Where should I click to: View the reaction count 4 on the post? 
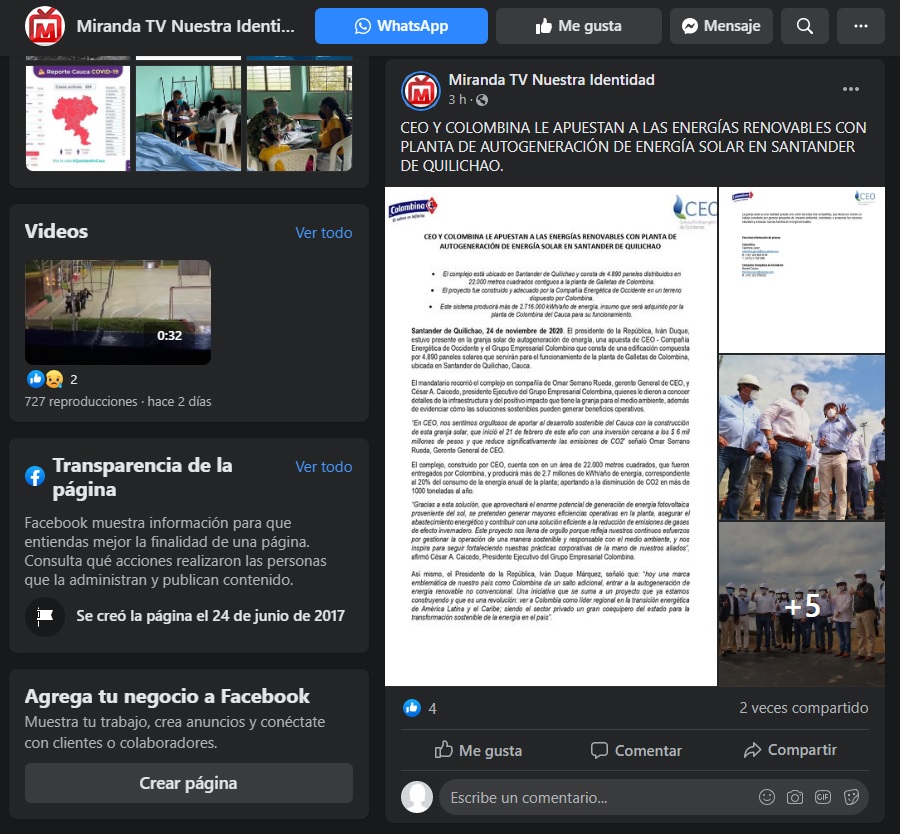432,709
